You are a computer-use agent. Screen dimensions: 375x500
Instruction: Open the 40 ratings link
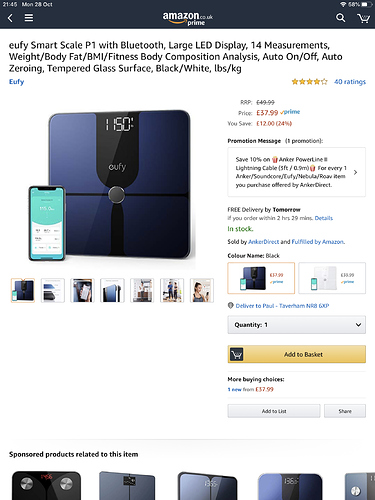pos(350,82)
